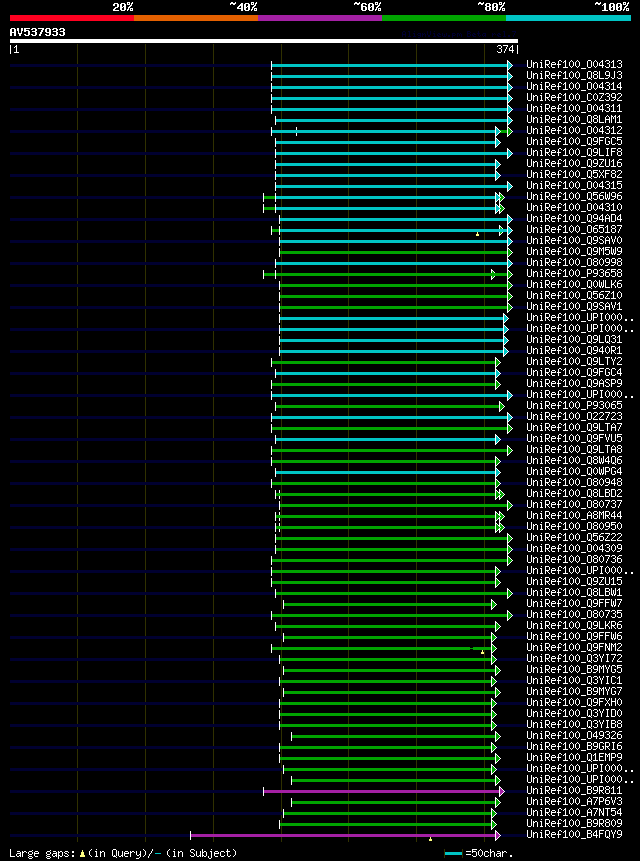Select the AV537933 query name
This screenshot has height=861, width=640.
pyautogui.click(x=37, y=32)
